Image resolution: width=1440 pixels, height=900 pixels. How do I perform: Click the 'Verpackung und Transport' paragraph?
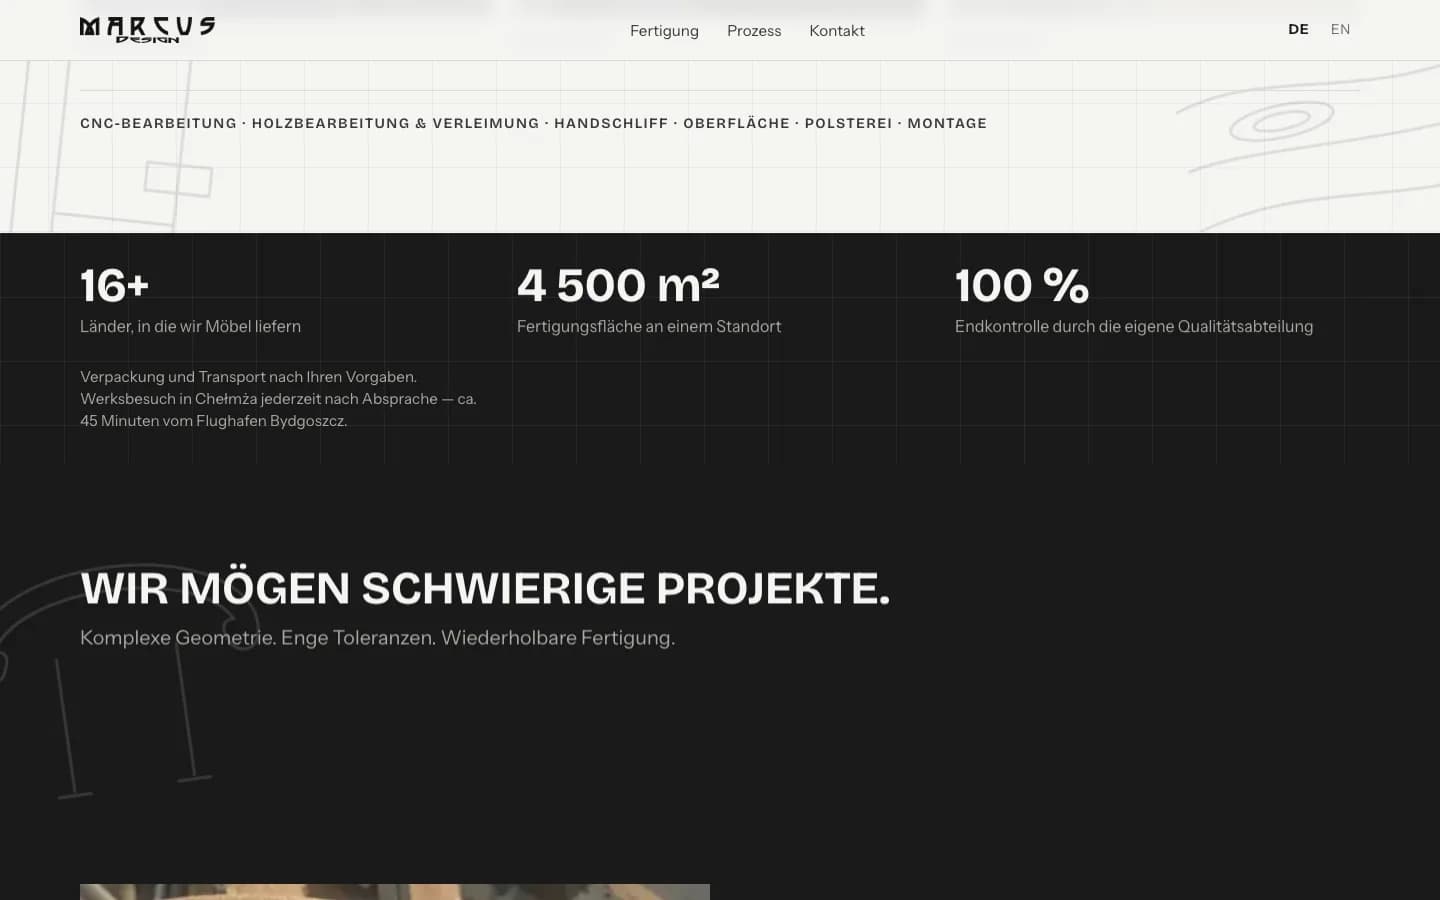278,399
